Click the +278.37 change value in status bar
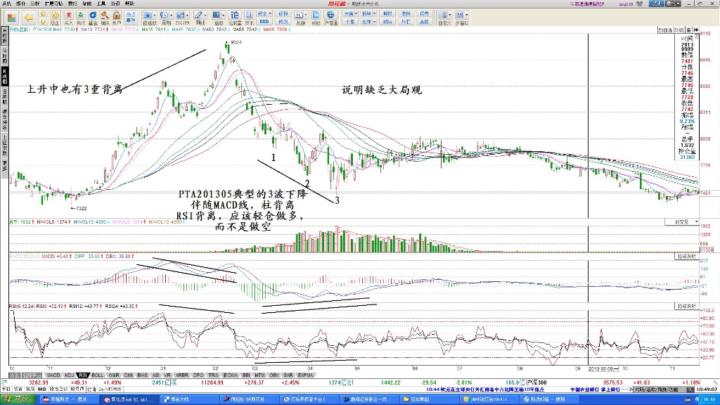This screenshot has width=720, height=405. (x=254, y=382)
